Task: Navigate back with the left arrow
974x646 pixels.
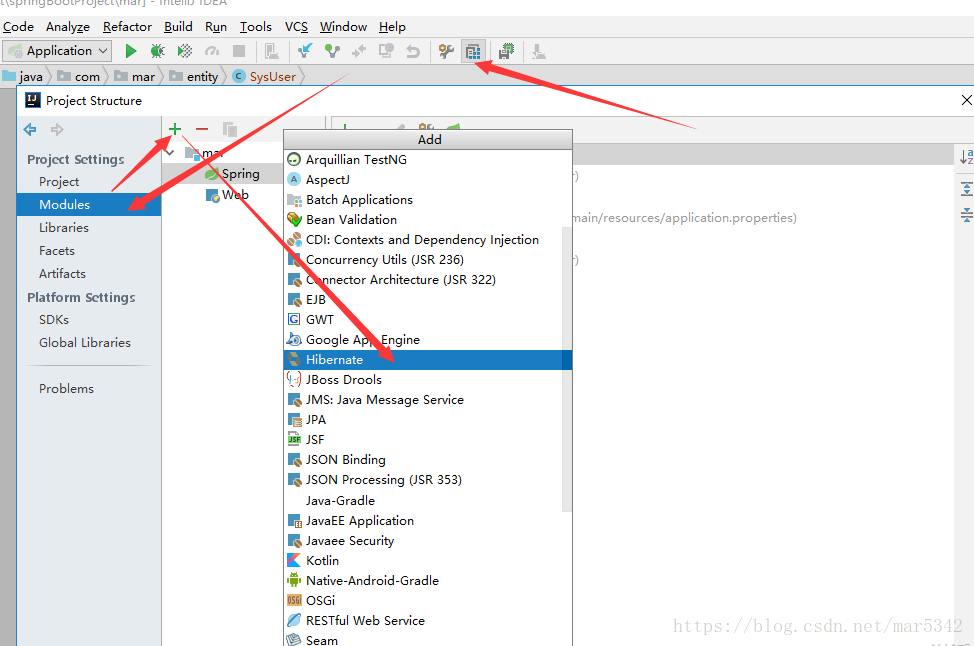Action: pyautogui.click(x=30, y=129)
